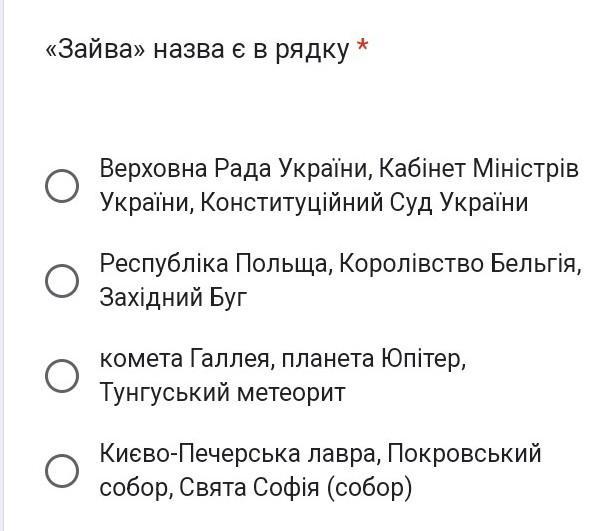Click the word Верховна in first option
Viewport: 615px width, 531px height.
click(x=153, y=169)
